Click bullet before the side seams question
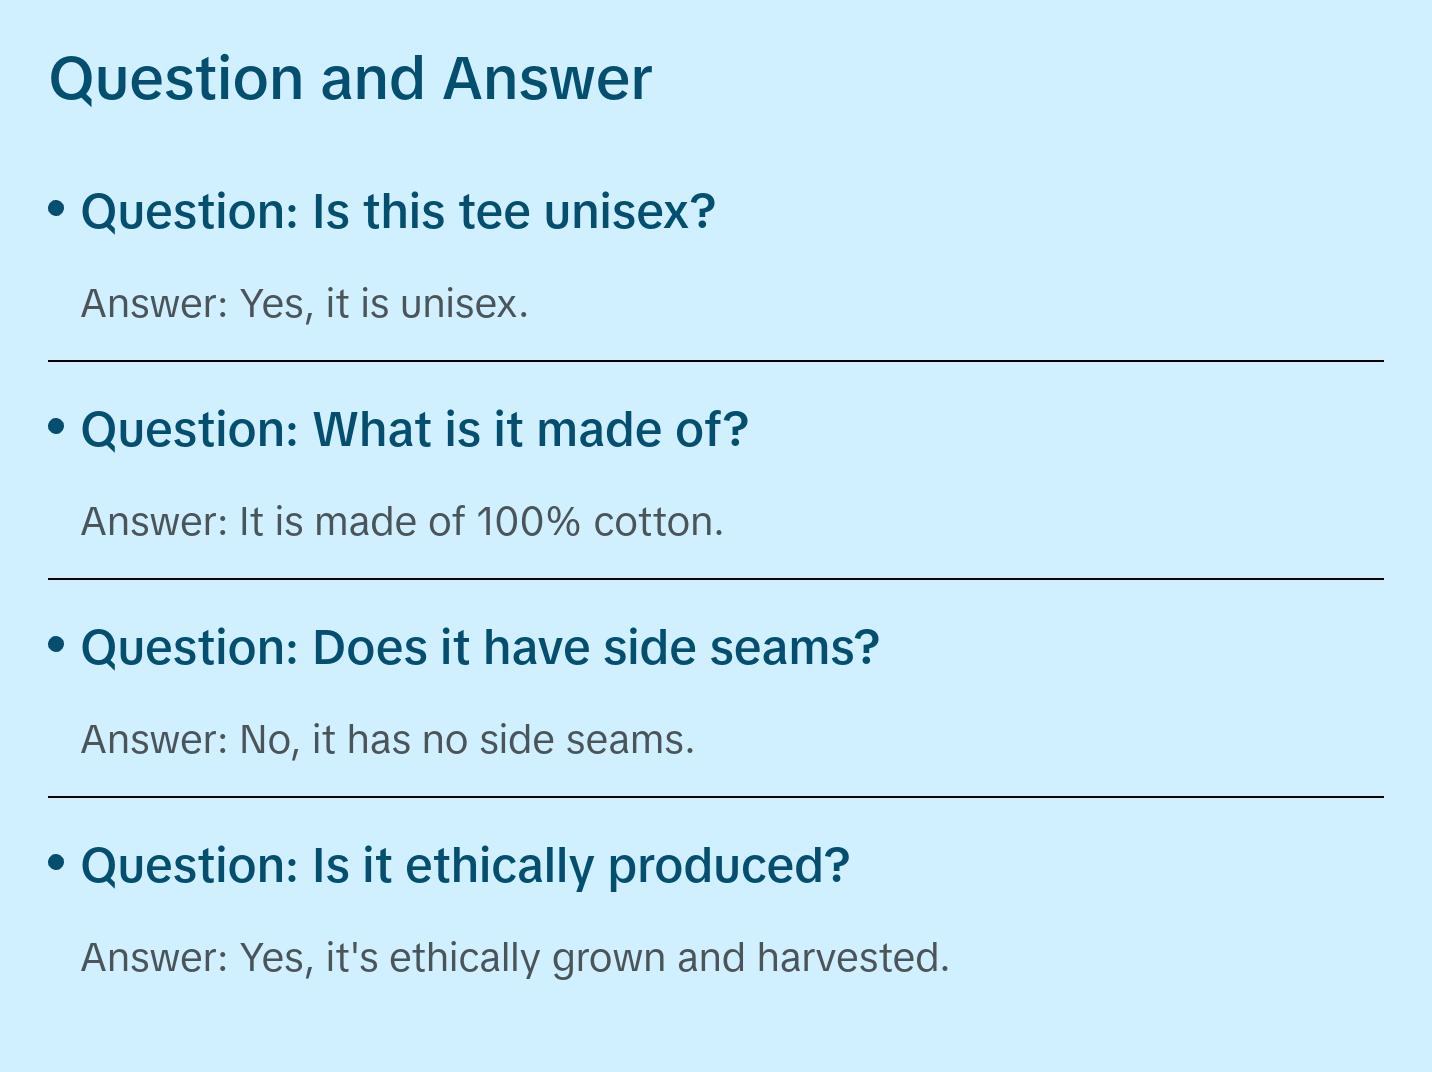 point(57,645)
